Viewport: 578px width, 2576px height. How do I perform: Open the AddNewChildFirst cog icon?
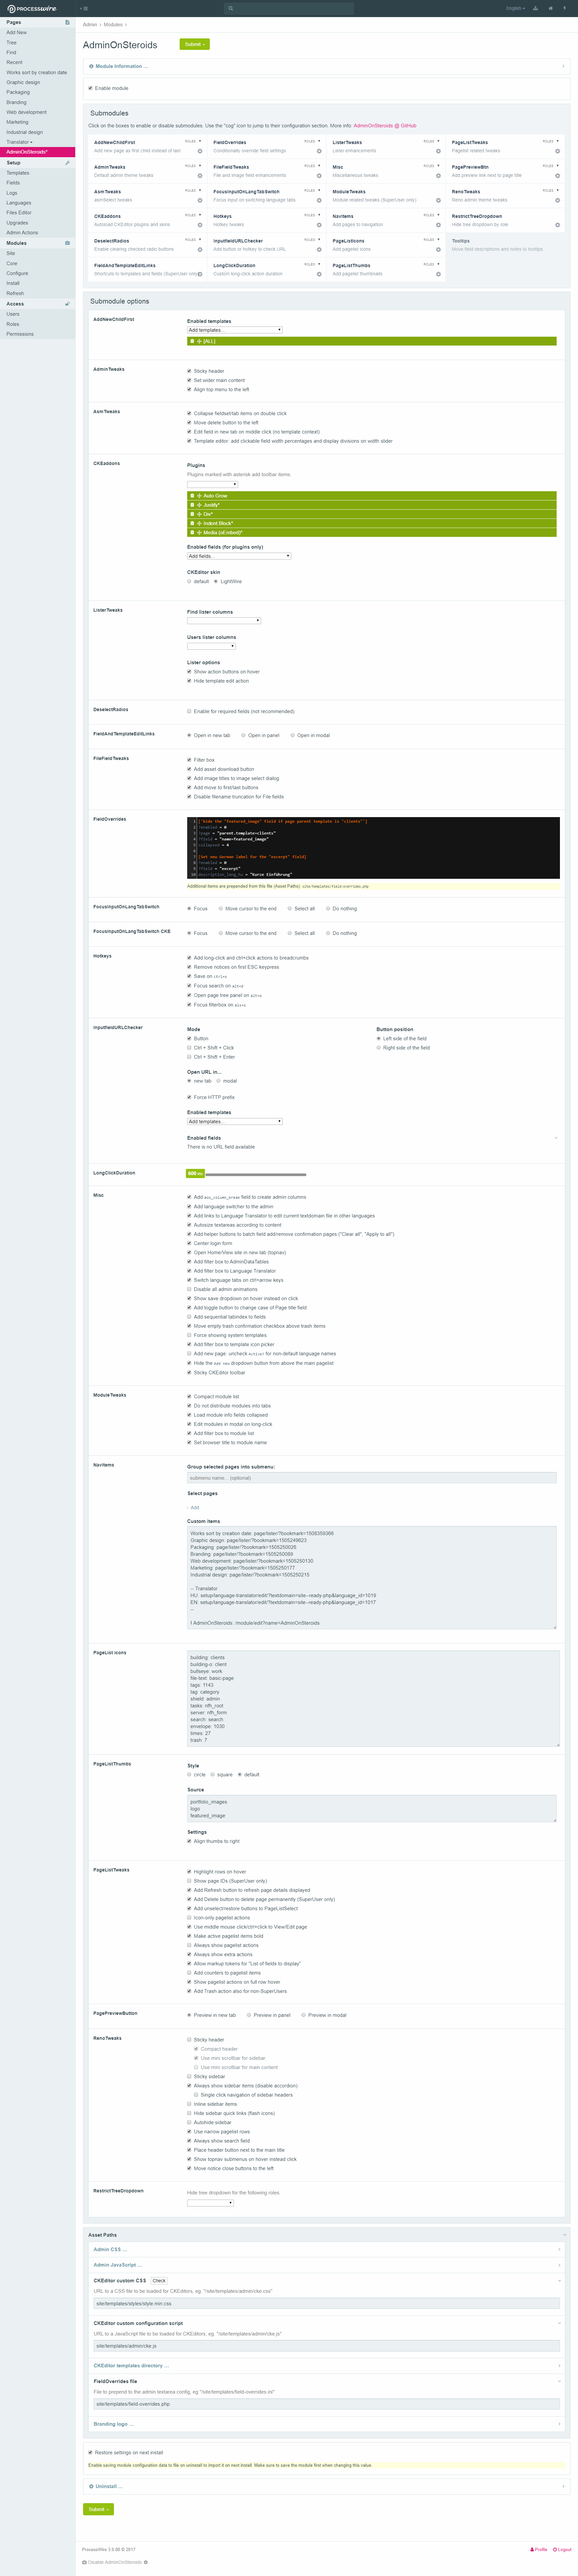click(x=200, y=151)
